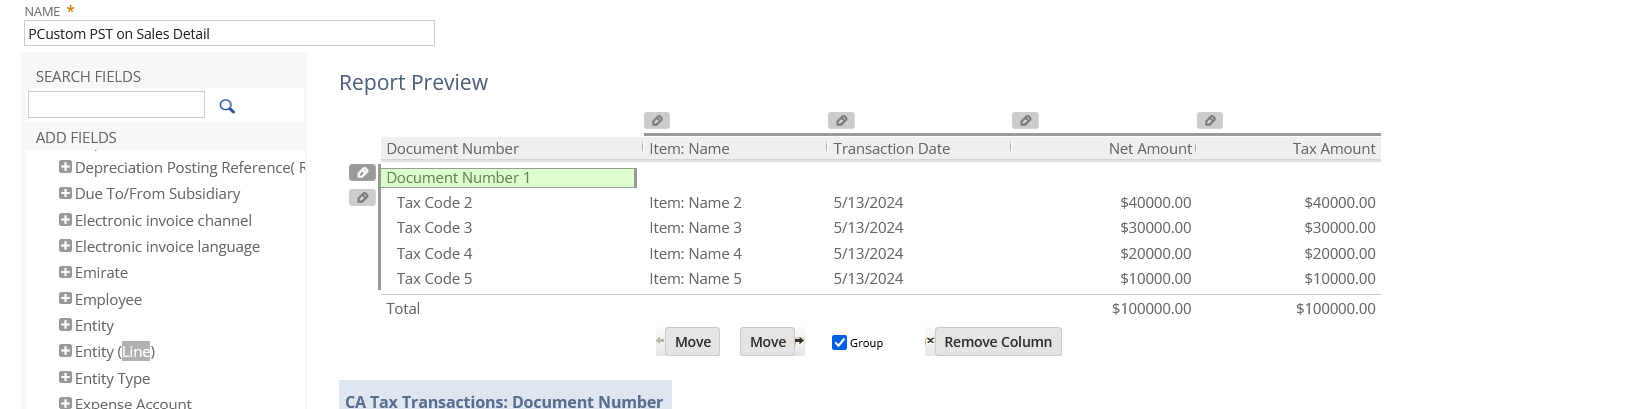Click edit icon above Transaction Date column
The height and width of the screenshot is (409, 1644).
(841, 121)
